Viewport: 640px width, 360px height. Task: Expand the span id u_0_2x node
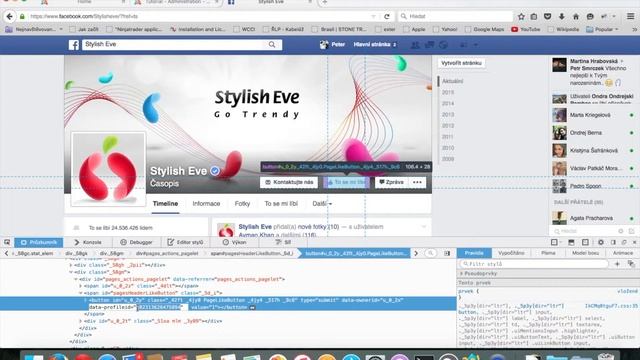pyautogui.click(x=80, y=286)
